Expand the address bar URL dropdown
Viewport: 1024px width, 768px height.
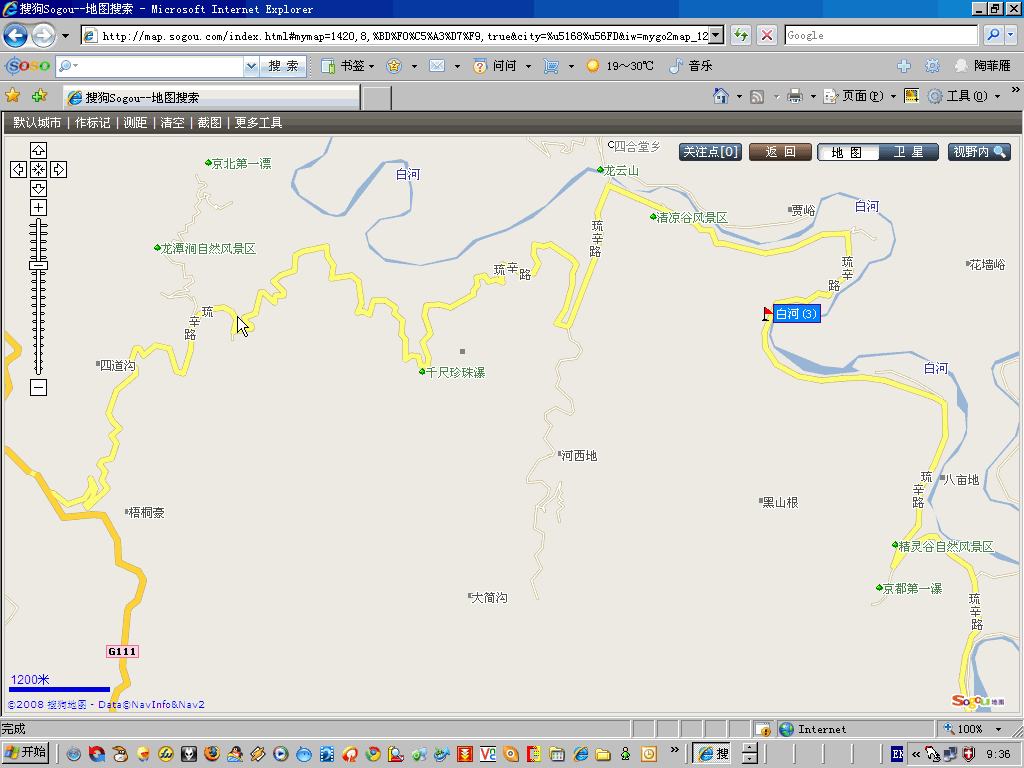click(716, 35)
